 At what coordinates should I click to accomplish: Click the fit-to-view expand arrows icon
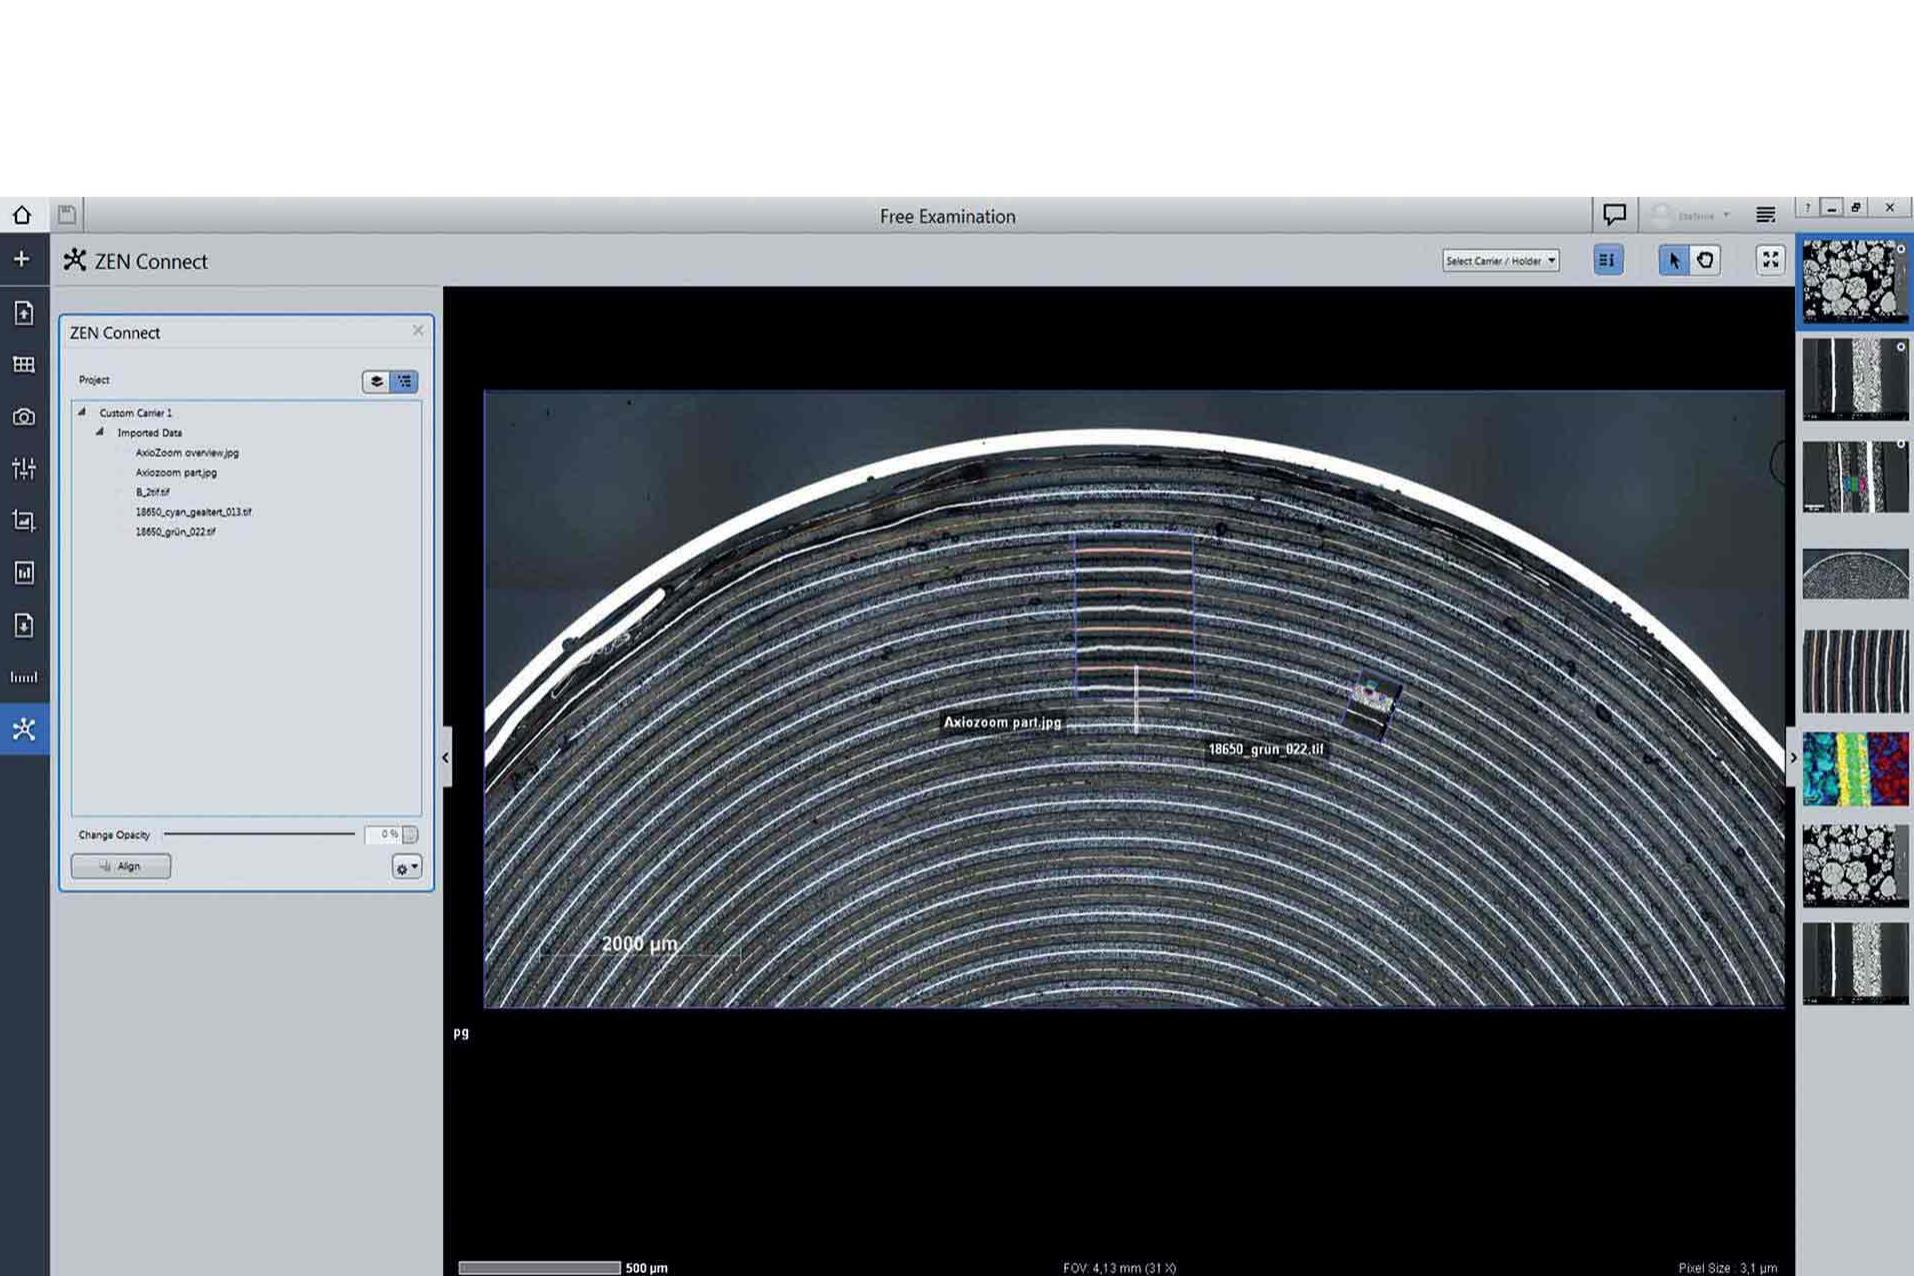pyautogui.click(x=1770, y=260)
